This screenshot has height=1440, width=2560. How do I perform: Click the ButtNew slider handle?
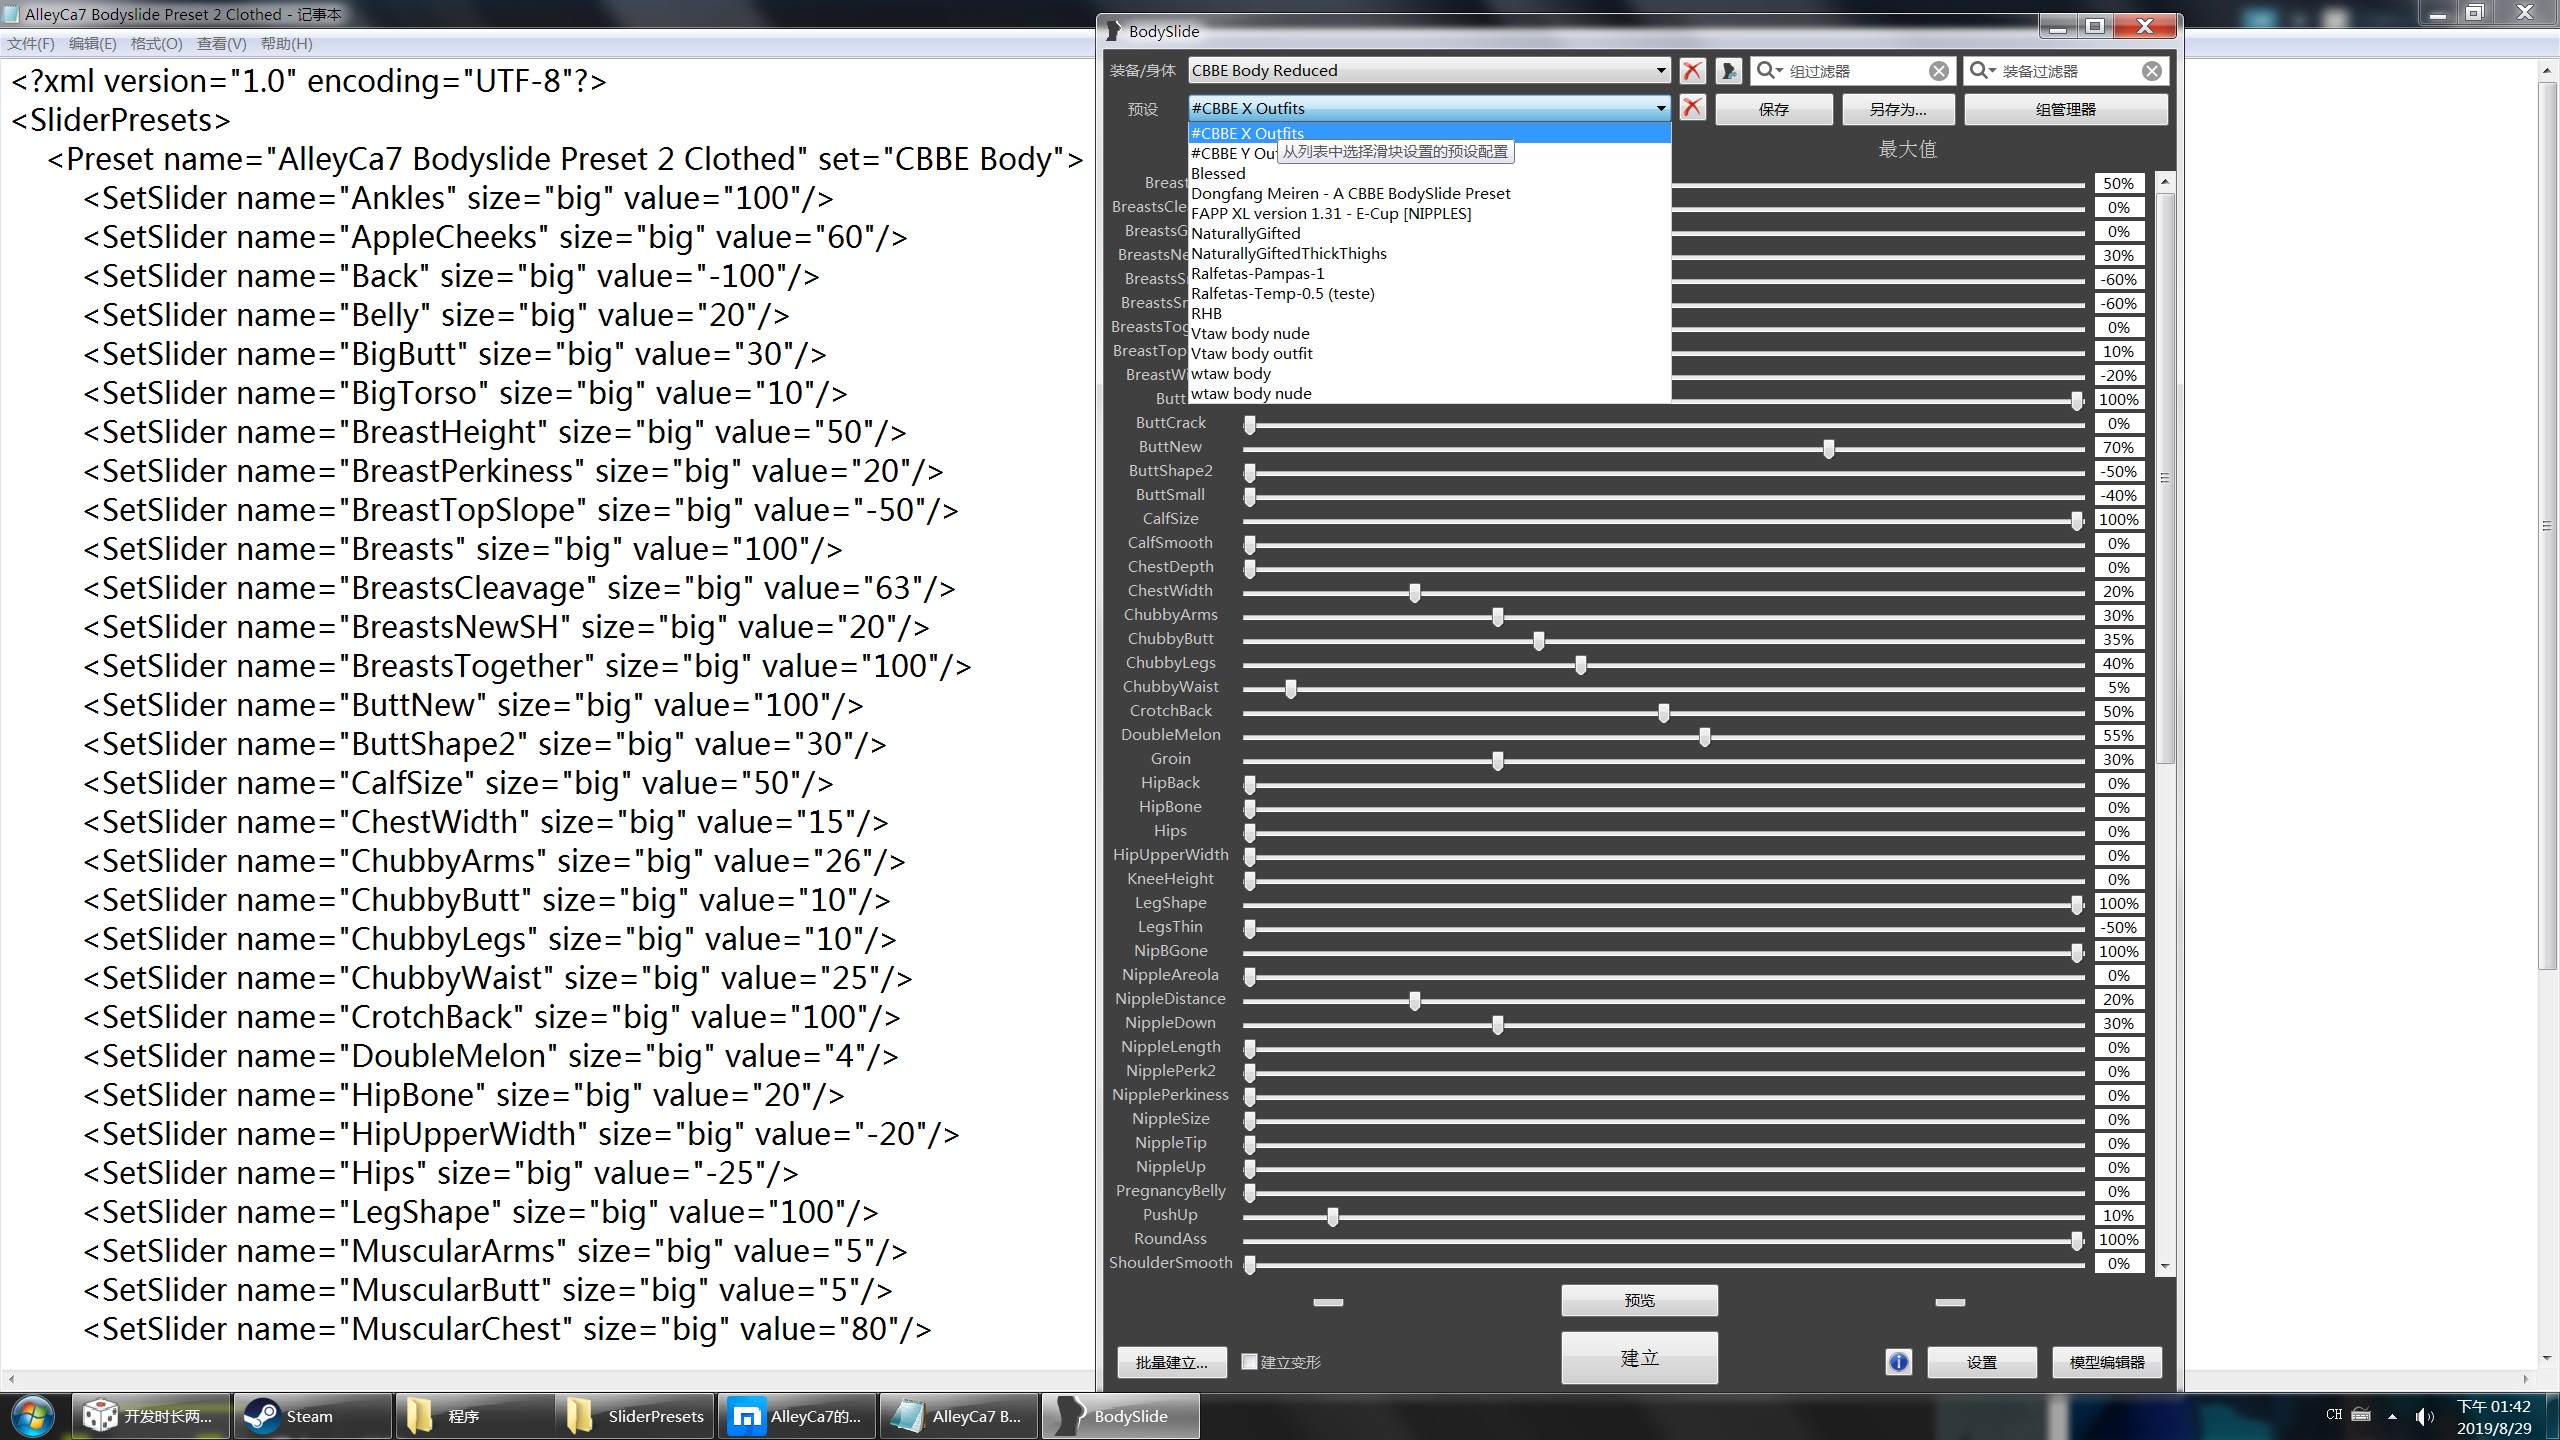point(1829,449)
